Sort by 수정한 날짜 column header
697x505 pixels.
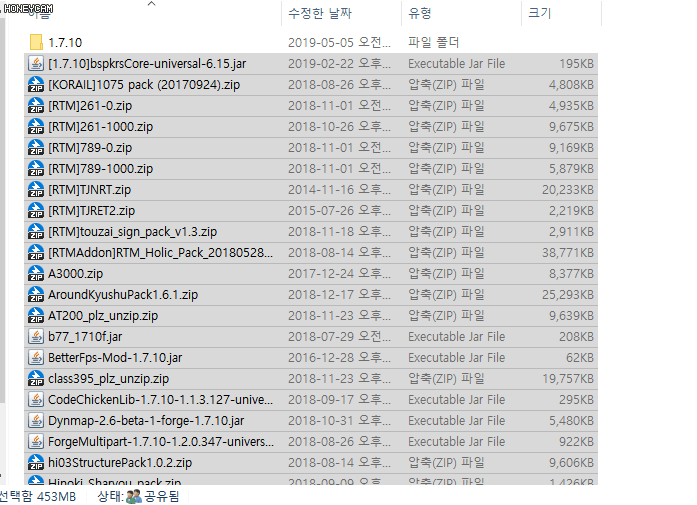pos(320,13)
